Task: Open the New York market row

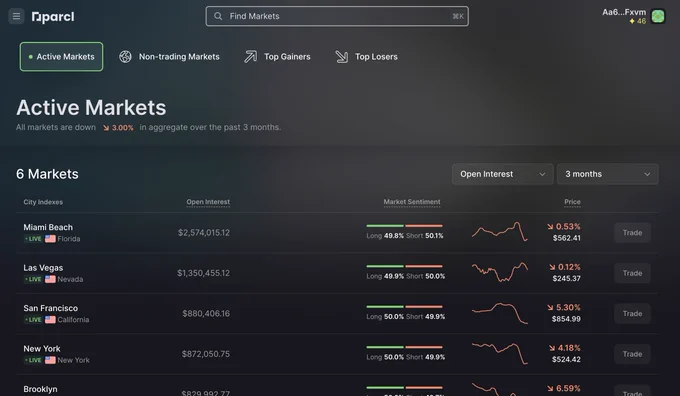Action: pyautogui.click(x=337, y=354)
